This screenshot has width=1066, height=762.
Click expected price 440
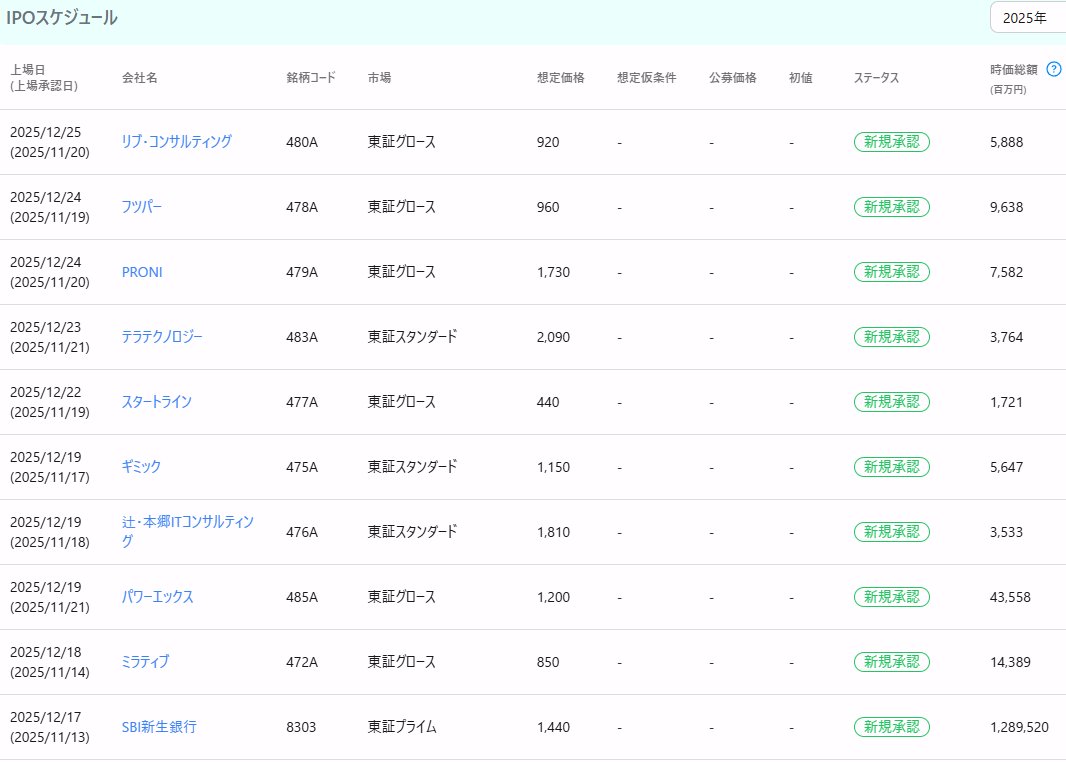coord(548,402)
